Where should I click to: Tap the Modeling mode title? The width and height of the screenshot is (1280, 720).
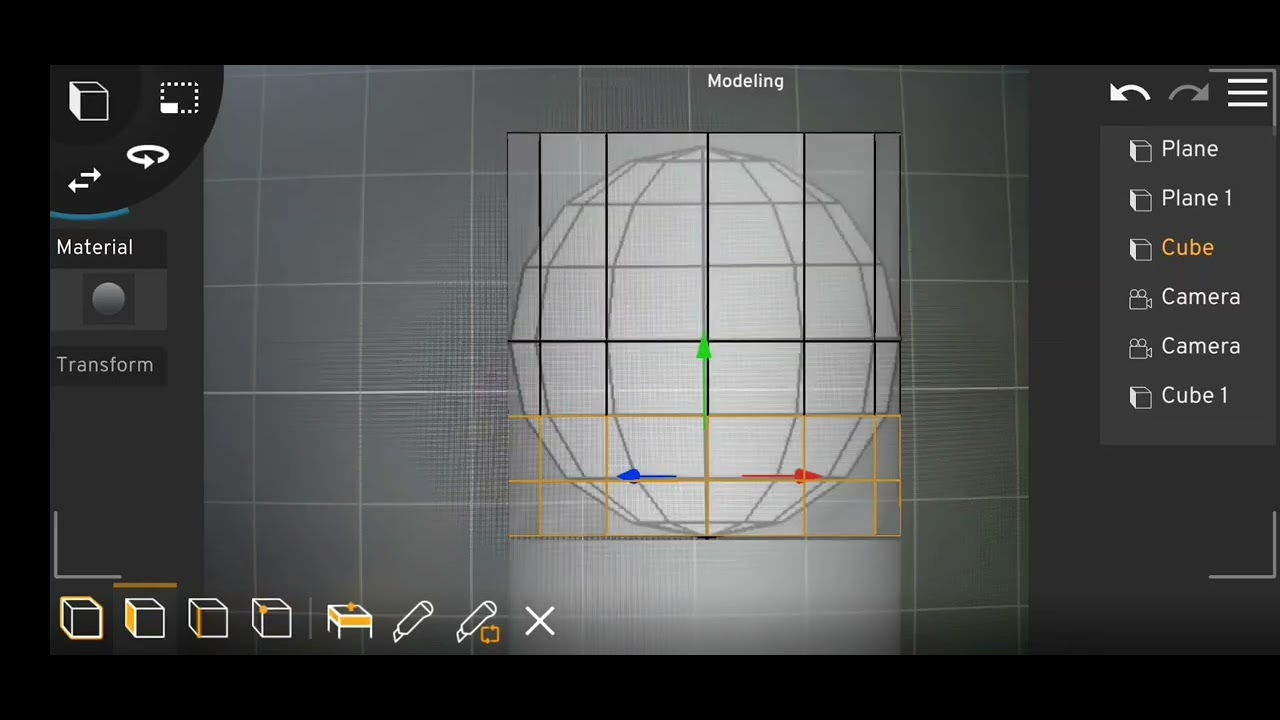click(745, 81)
